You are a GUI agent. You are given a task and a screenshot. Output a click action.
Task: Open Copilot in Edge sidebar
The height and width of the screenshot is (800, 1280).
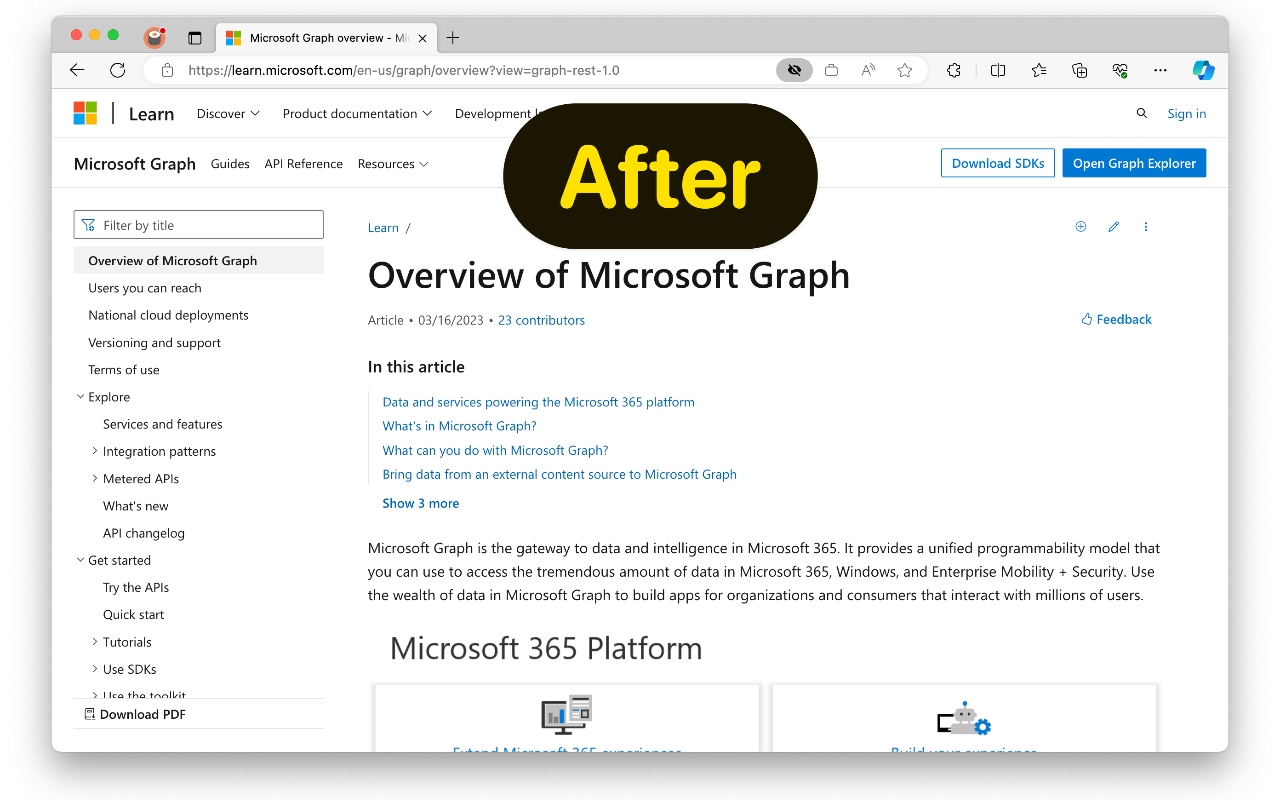click(1203, 70)
